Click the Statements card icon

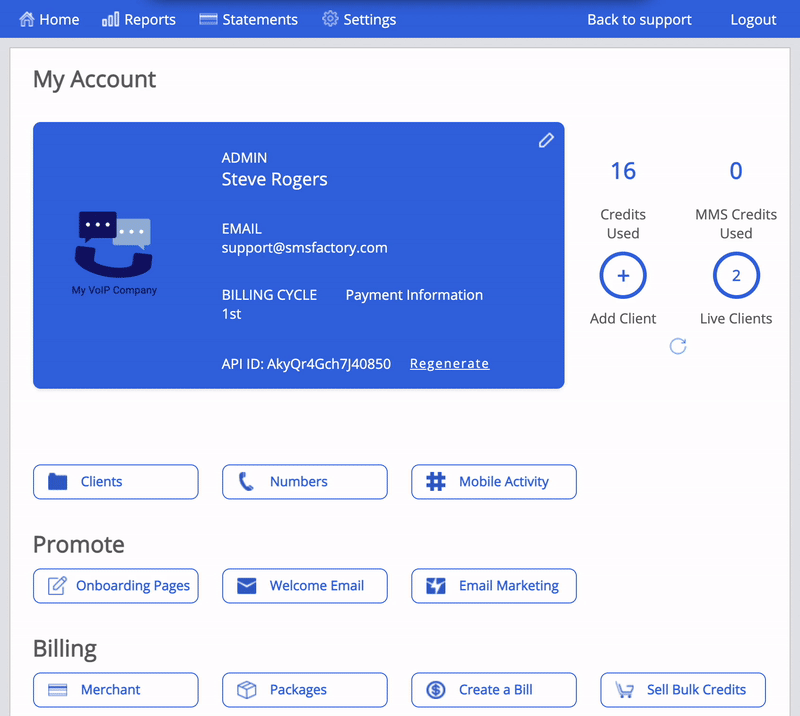(x=208, y=19)
